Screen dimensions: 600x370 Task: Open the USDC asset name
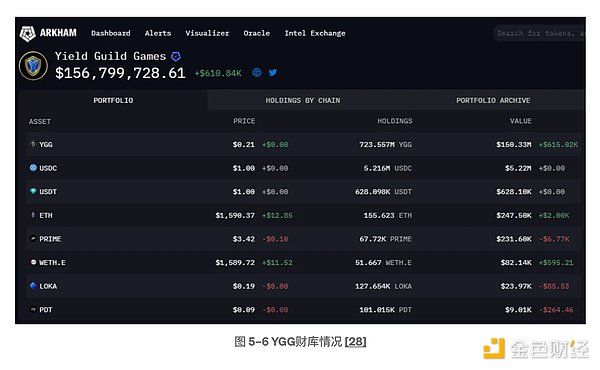pyautogui.click(x=48, y=168)
